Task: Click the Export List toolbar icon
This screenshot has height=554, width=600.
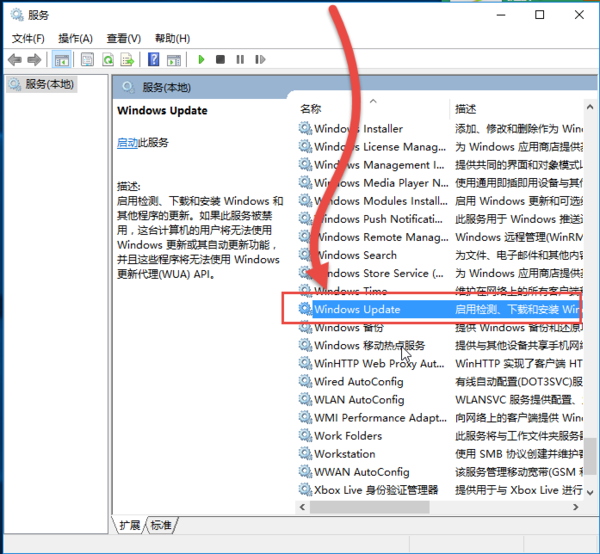Action: tap(127, 60)
